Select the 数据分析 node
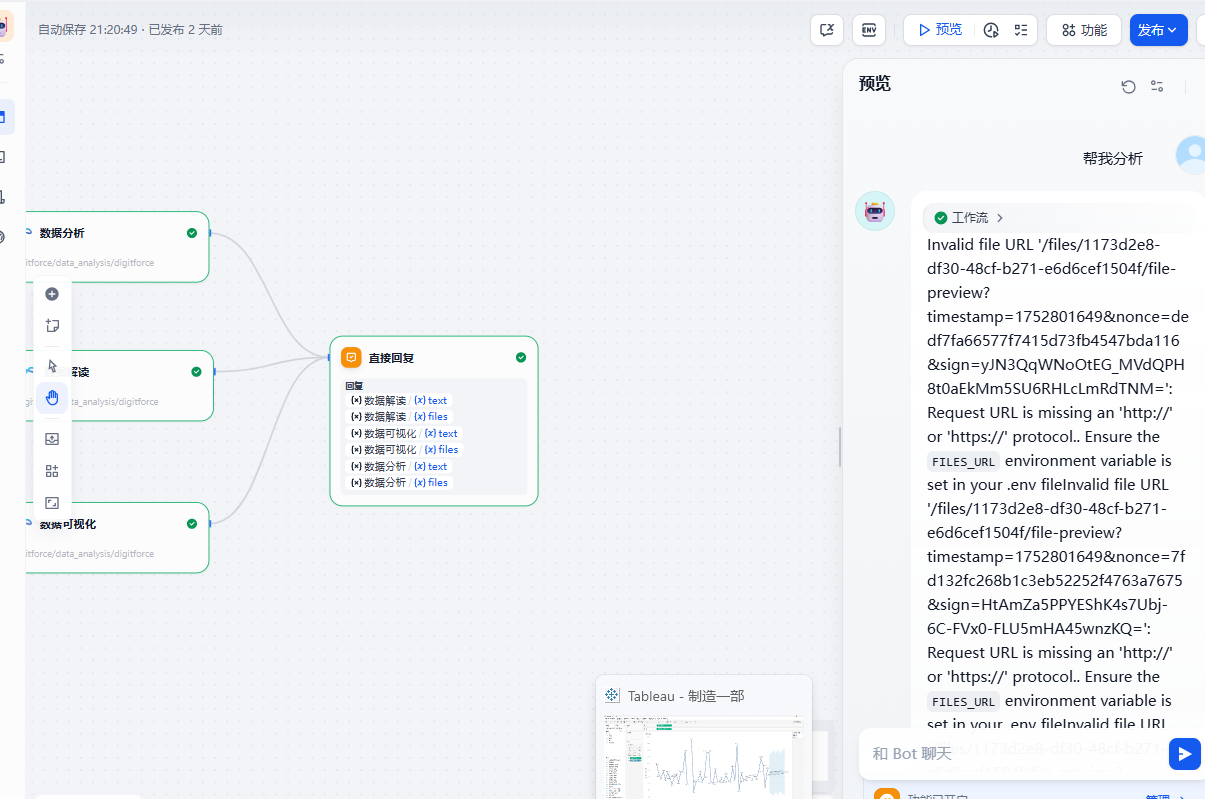 116,247
